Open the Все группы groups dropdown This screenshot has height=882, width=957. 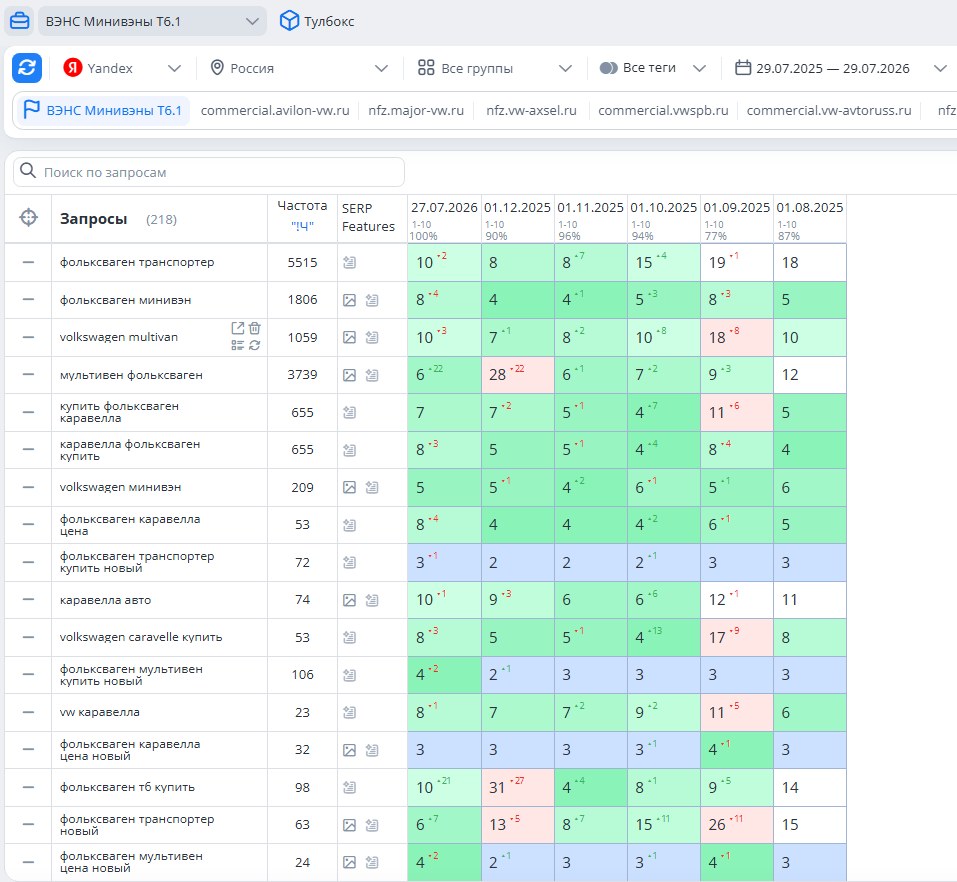point(494,68)
